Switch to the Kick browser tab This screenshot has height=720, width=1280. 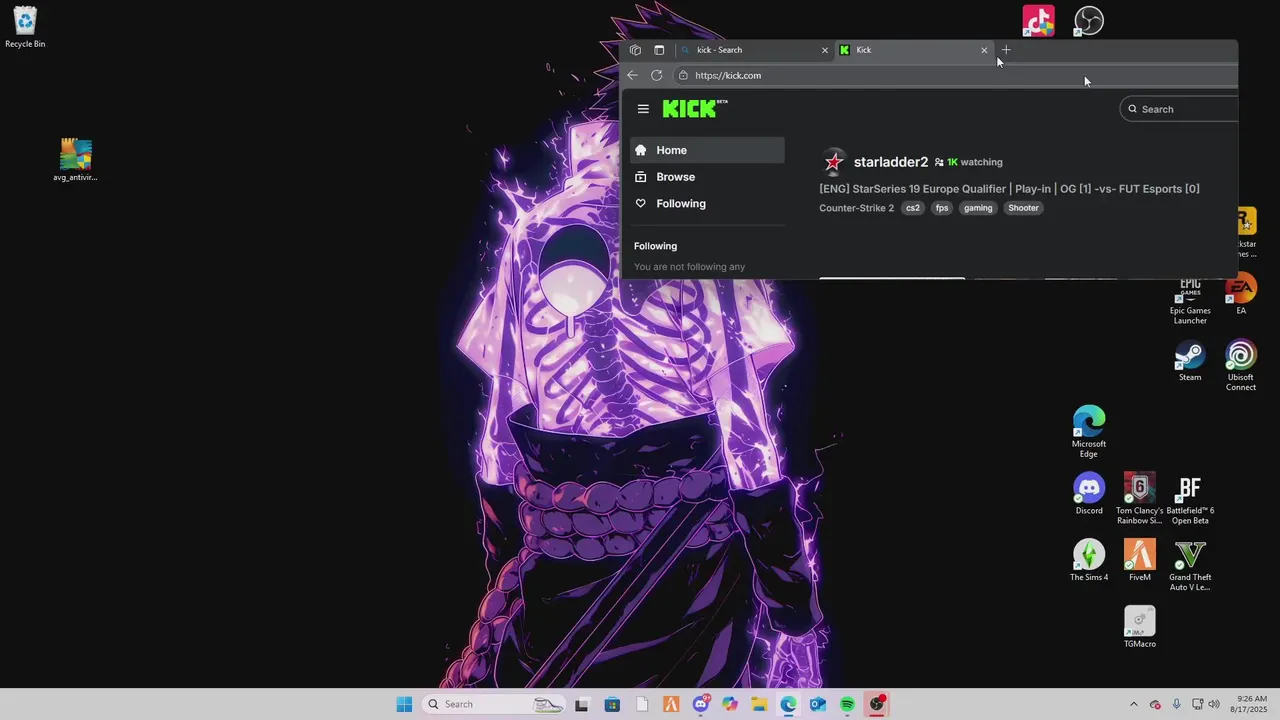tap(914, 50)
